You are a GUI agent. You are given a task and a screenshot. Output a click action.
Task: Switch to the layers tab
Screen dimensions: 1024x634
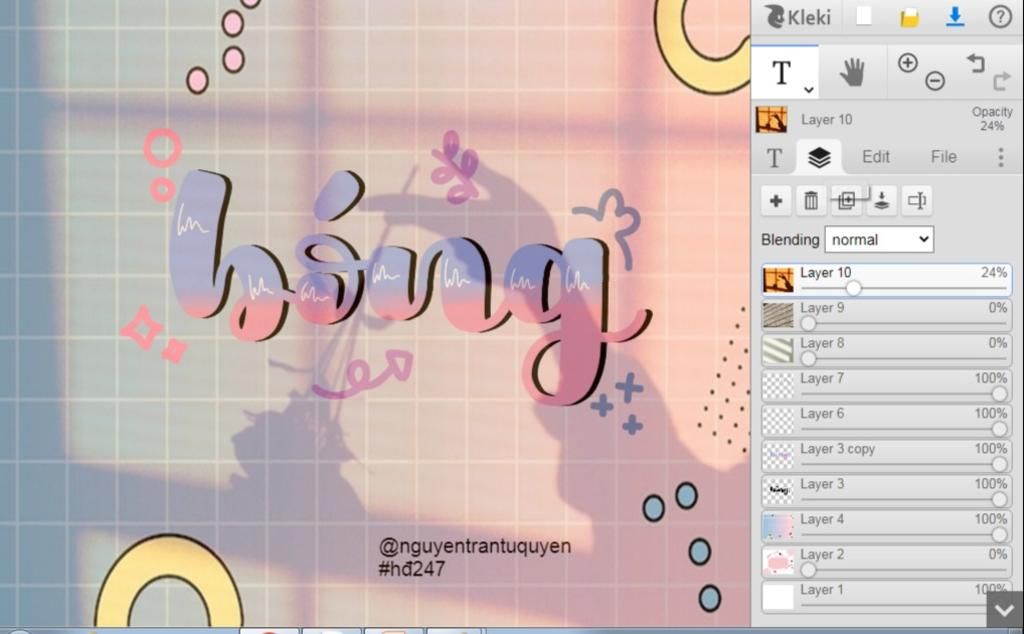(x=820, y=157)
